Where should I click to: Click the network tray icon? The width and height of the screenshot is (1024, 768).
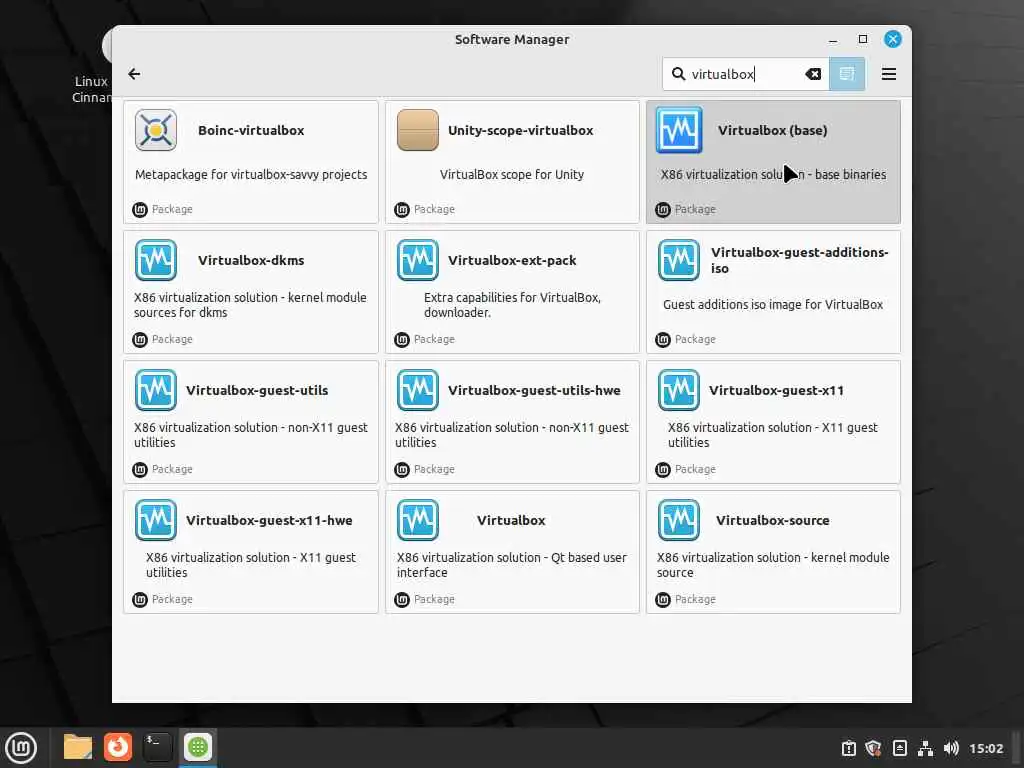[x=925, y=748]
